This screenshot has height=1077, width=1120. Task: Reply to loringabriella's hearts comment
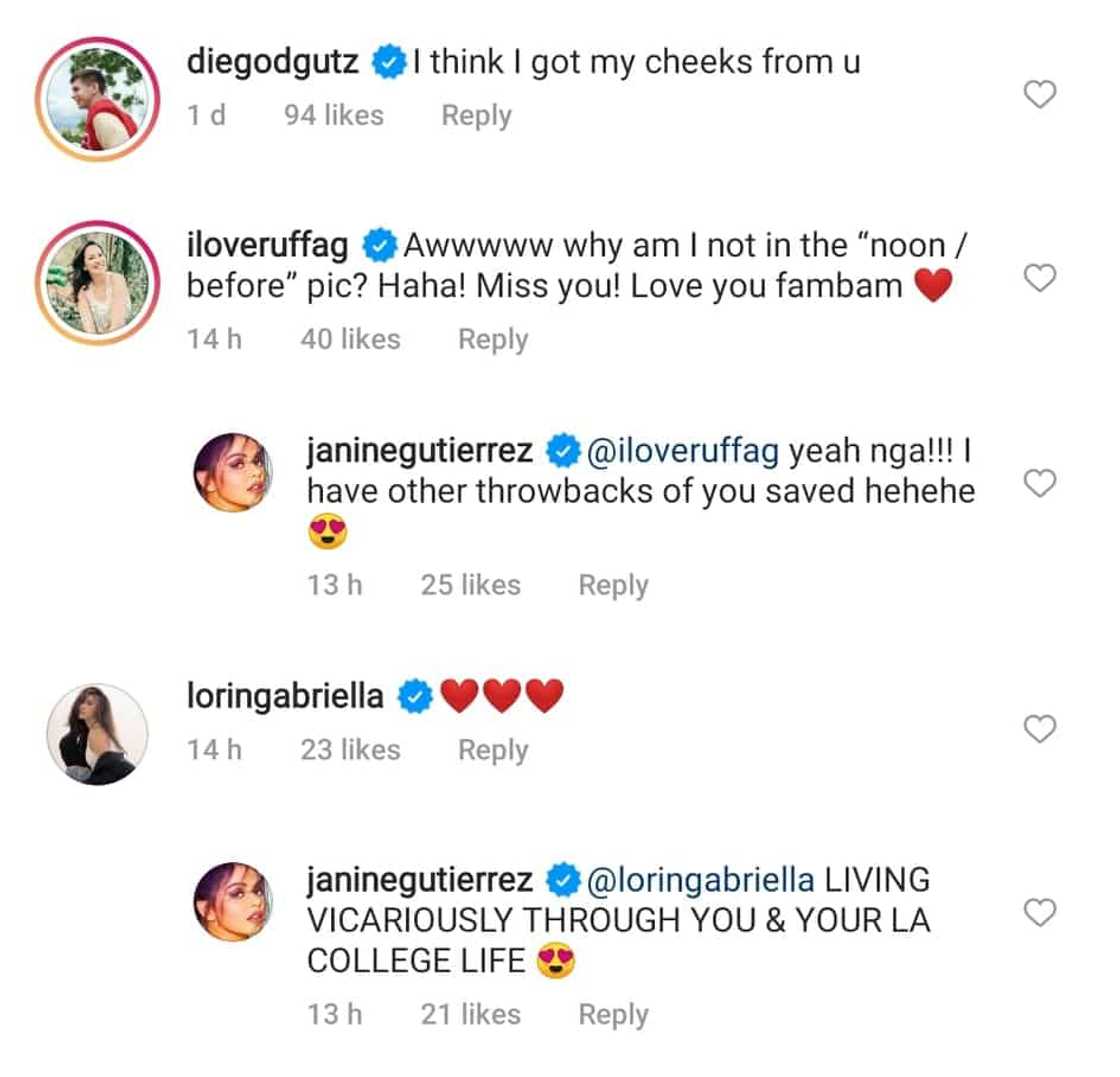point(493,750)
